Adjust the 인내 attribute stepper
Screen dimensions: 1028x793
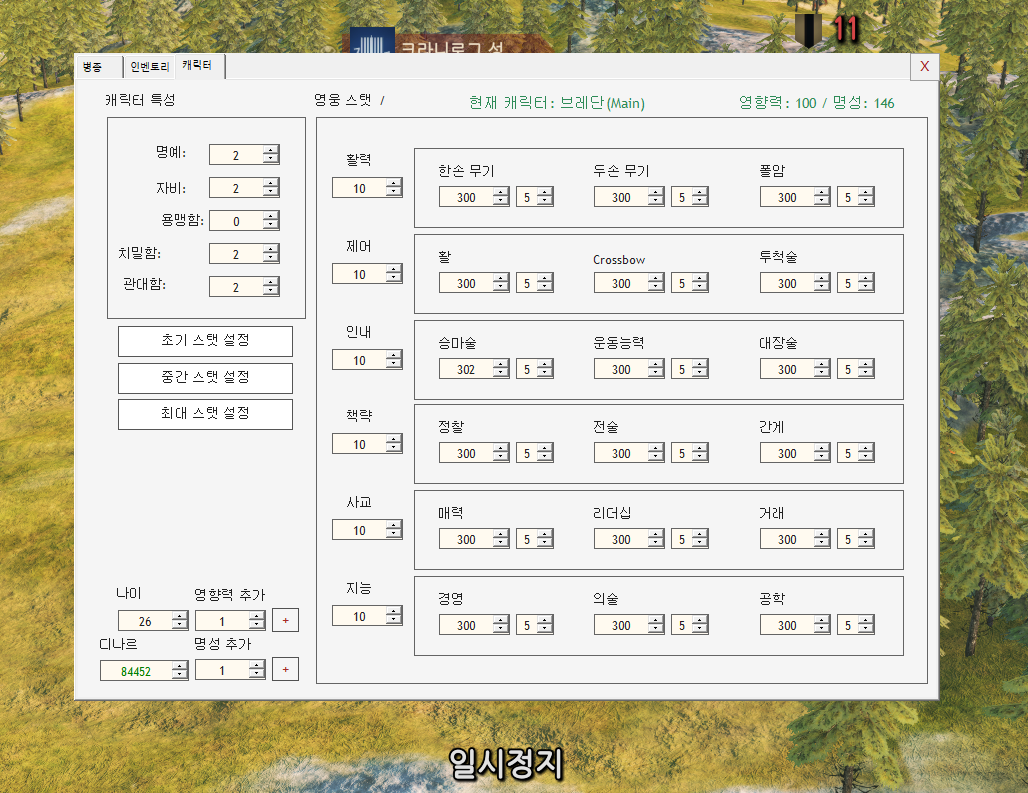(x=393, y=359)
